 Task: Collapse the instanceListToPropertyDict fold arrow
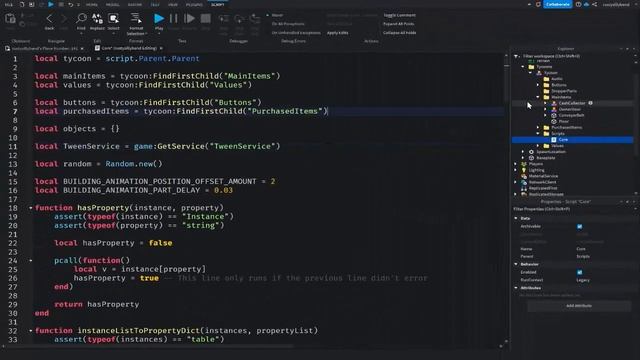[31, 331]
